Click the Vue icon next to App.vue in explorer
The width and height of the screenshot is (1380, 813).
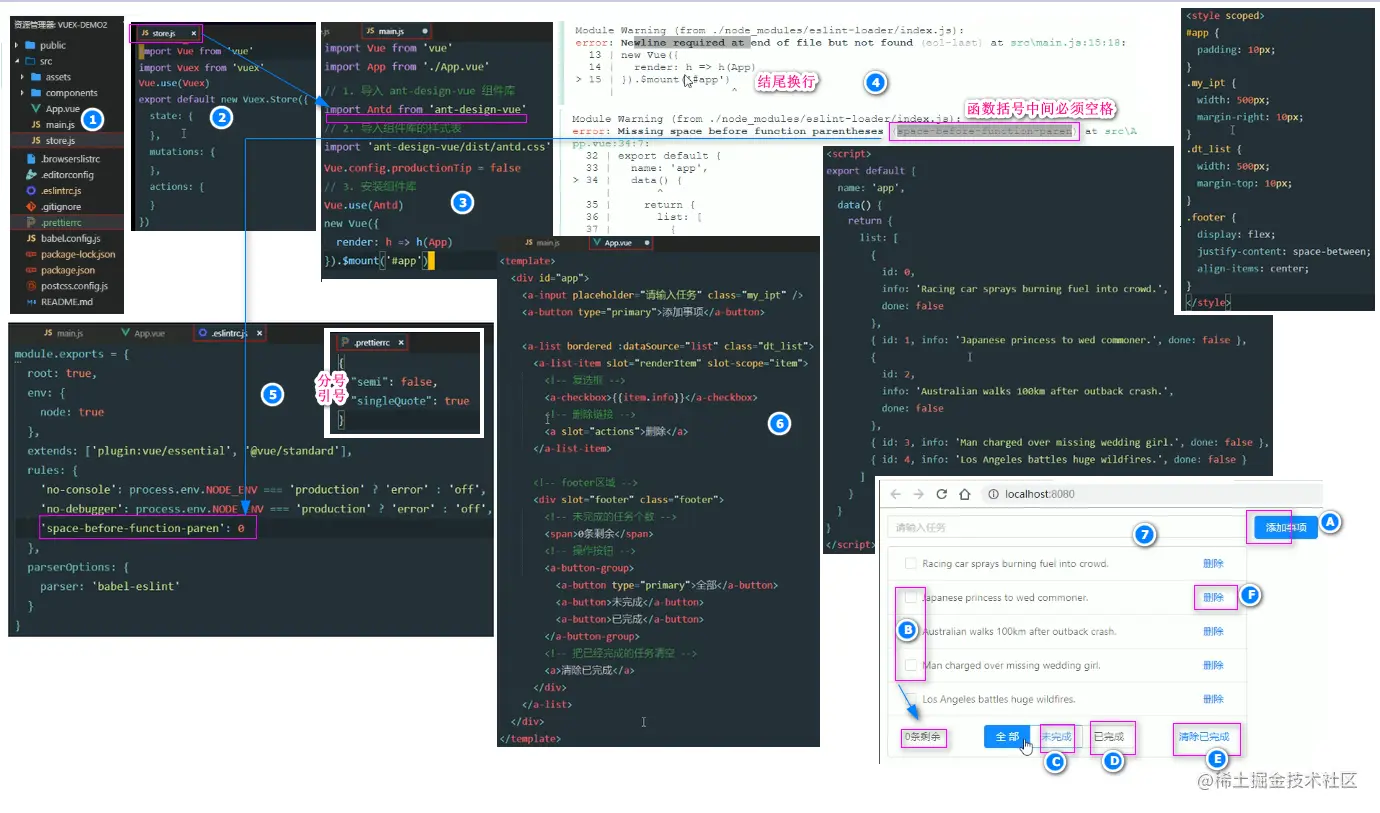[36, 109]
